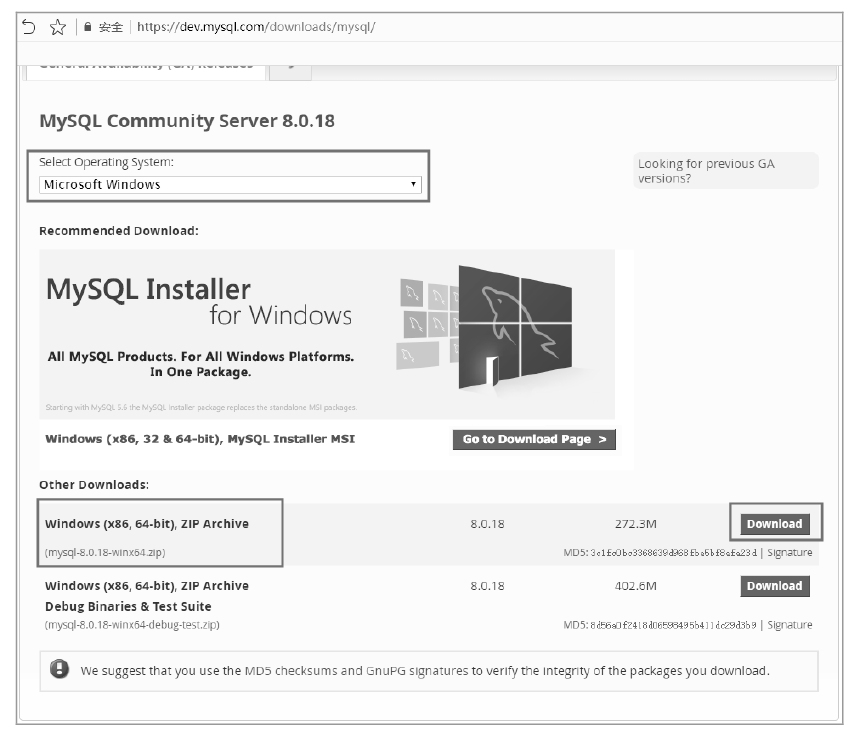The image size is (858, 736).
Task: Click the dropdown arrow beside Microsoft Windows
Action: (413, 184)
